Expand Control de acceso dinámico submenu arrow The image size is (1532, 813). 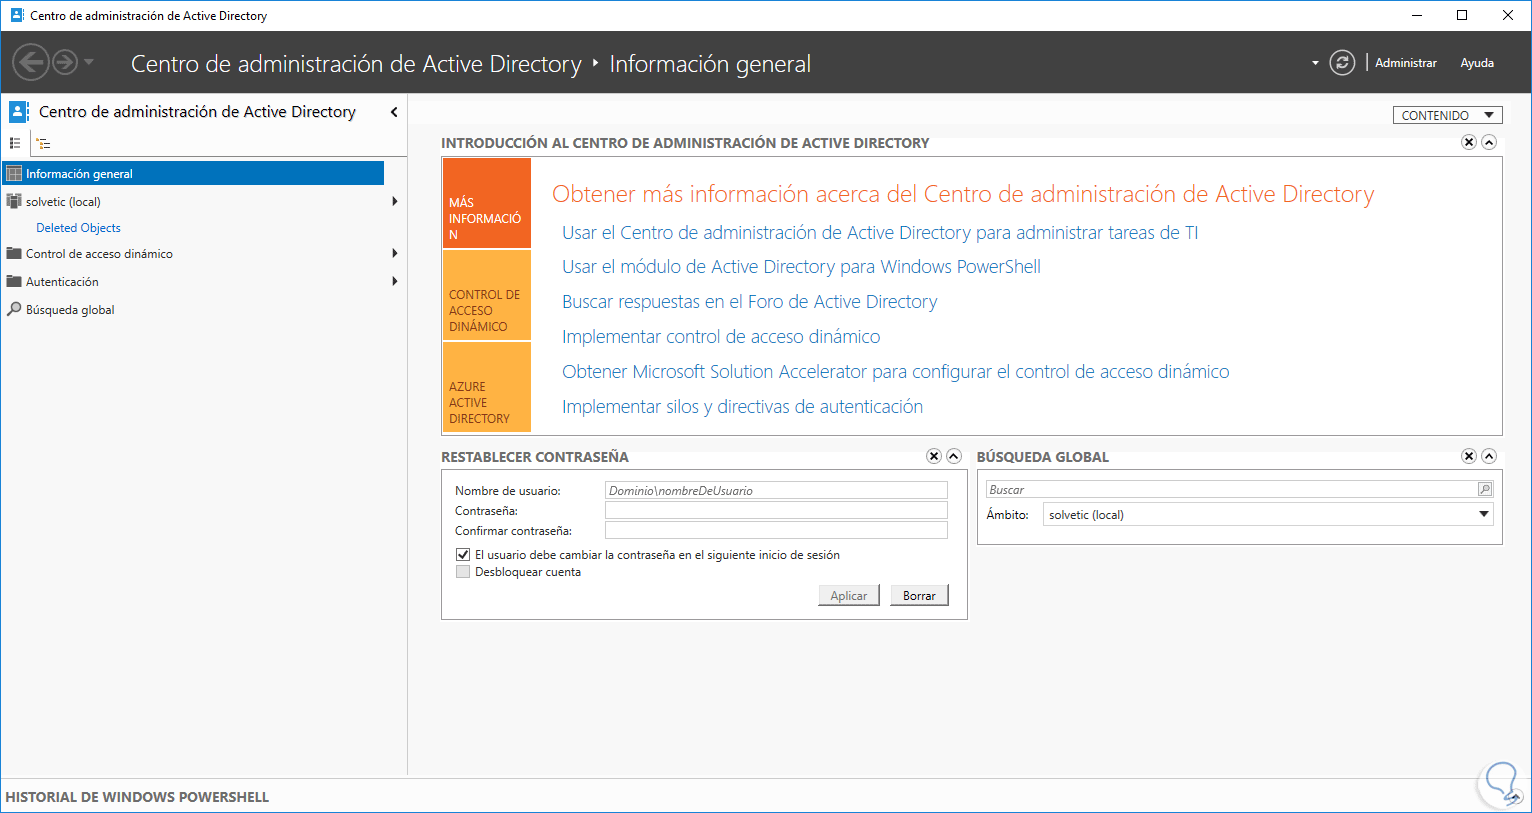click(395, 253)
